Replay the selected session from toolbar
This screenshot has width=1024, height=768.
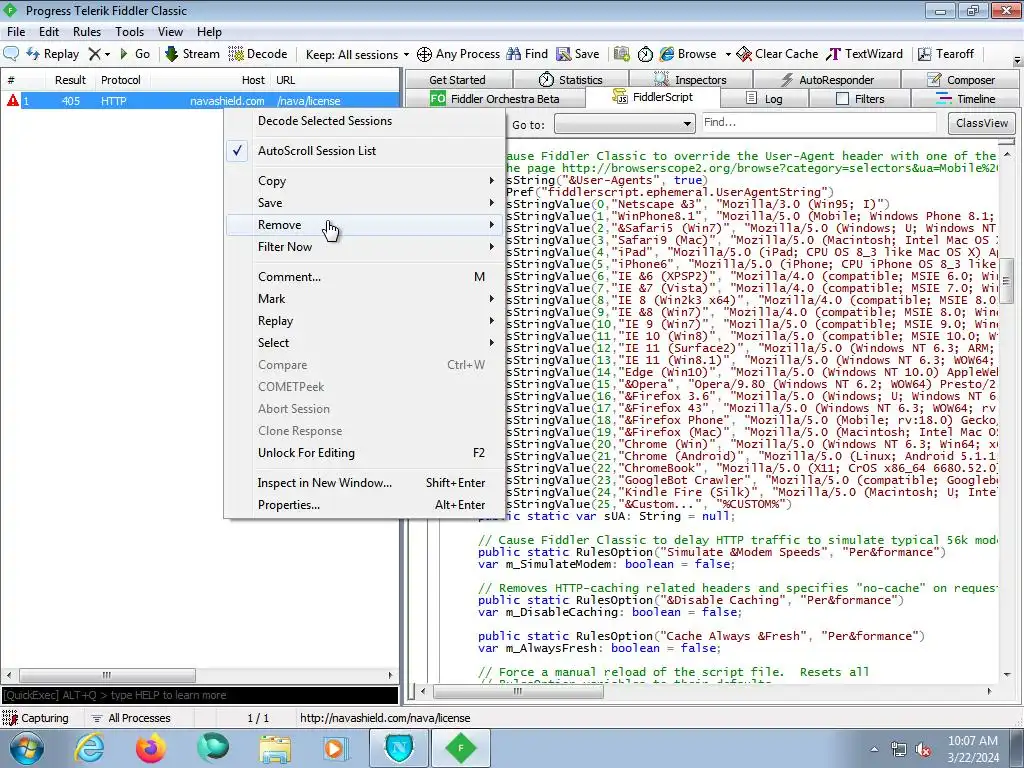(x=53, y=54)
